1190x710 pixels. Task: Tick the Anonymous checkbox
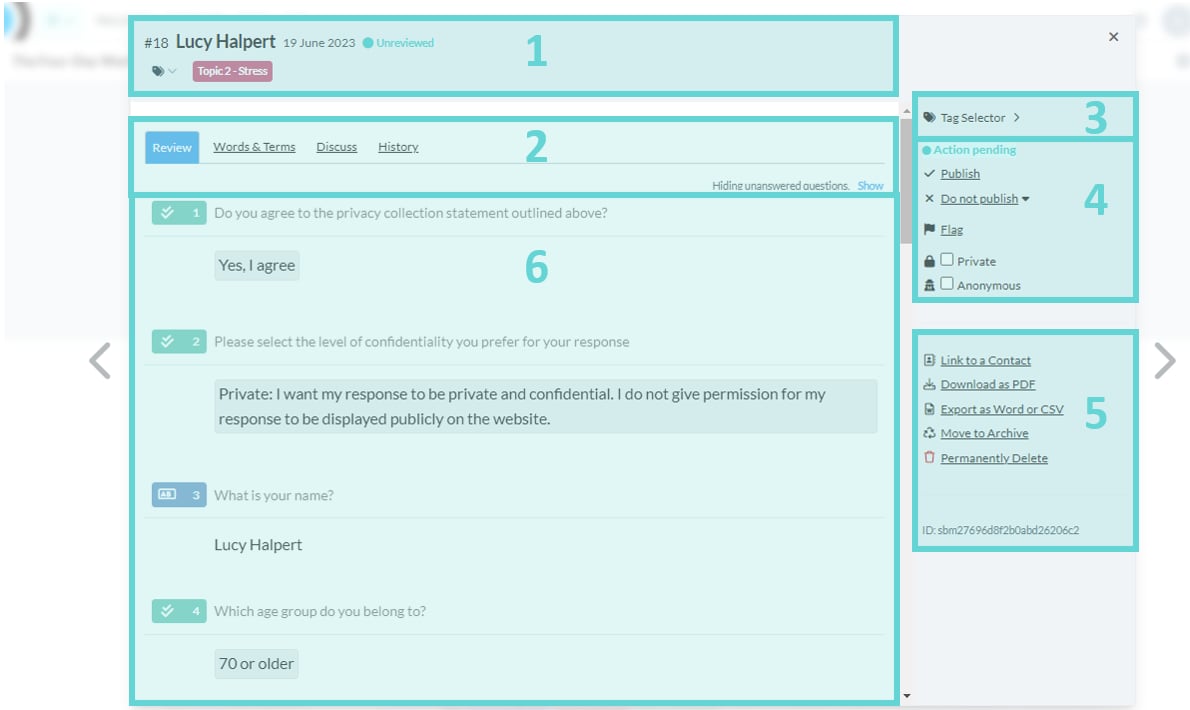[x=947, y=284]
